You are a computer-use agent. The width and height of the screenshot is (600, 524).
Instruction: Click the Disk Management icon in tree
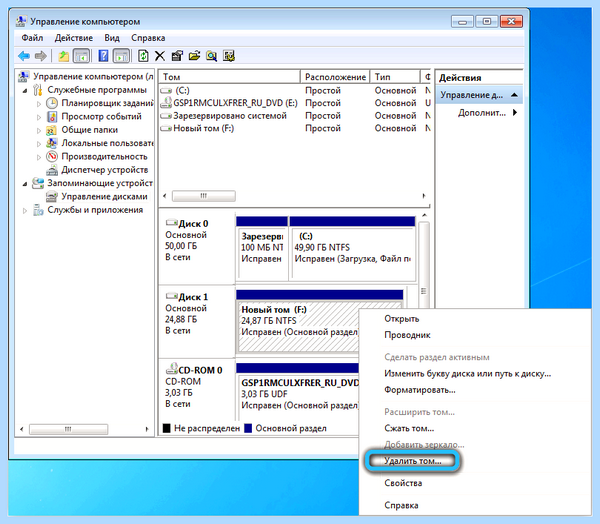click(x=52, y=197)
